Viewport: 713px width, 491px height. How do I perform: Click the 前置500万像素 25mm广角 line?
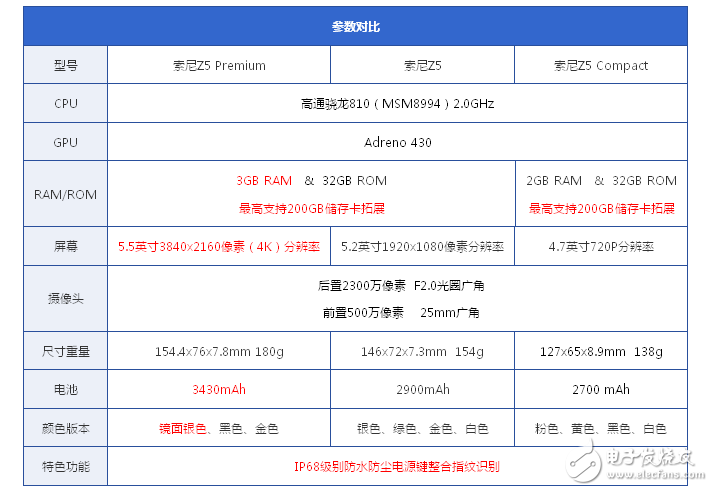401,313
